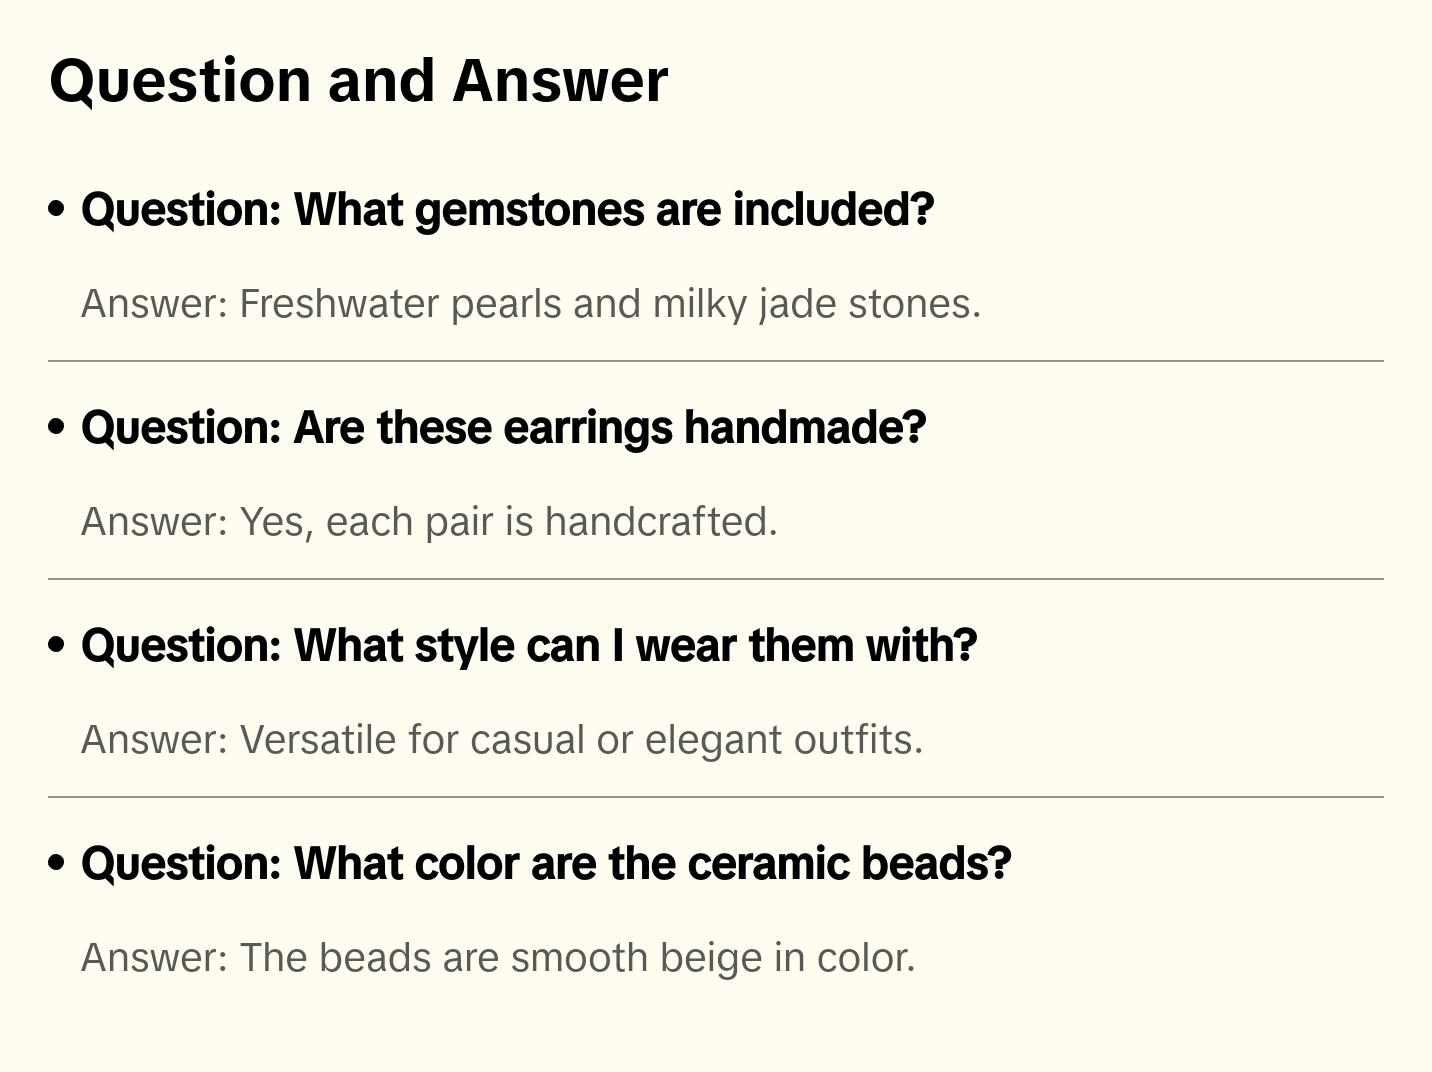
Task: Click the bullet before ceramic beads question
Action: [57, 864]
